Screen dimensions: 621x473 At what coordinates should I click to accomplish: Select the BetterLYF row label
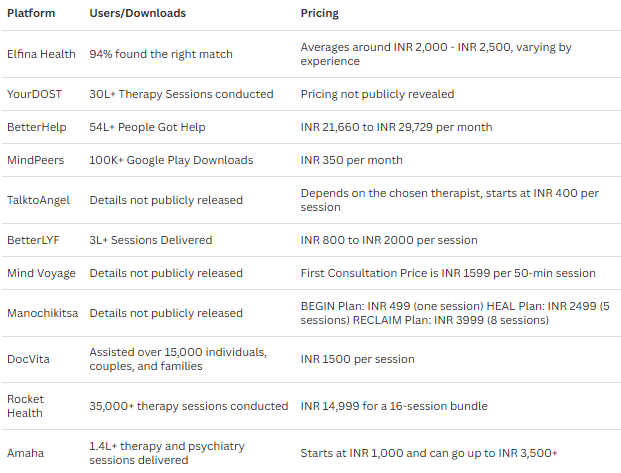click(35, 240)
